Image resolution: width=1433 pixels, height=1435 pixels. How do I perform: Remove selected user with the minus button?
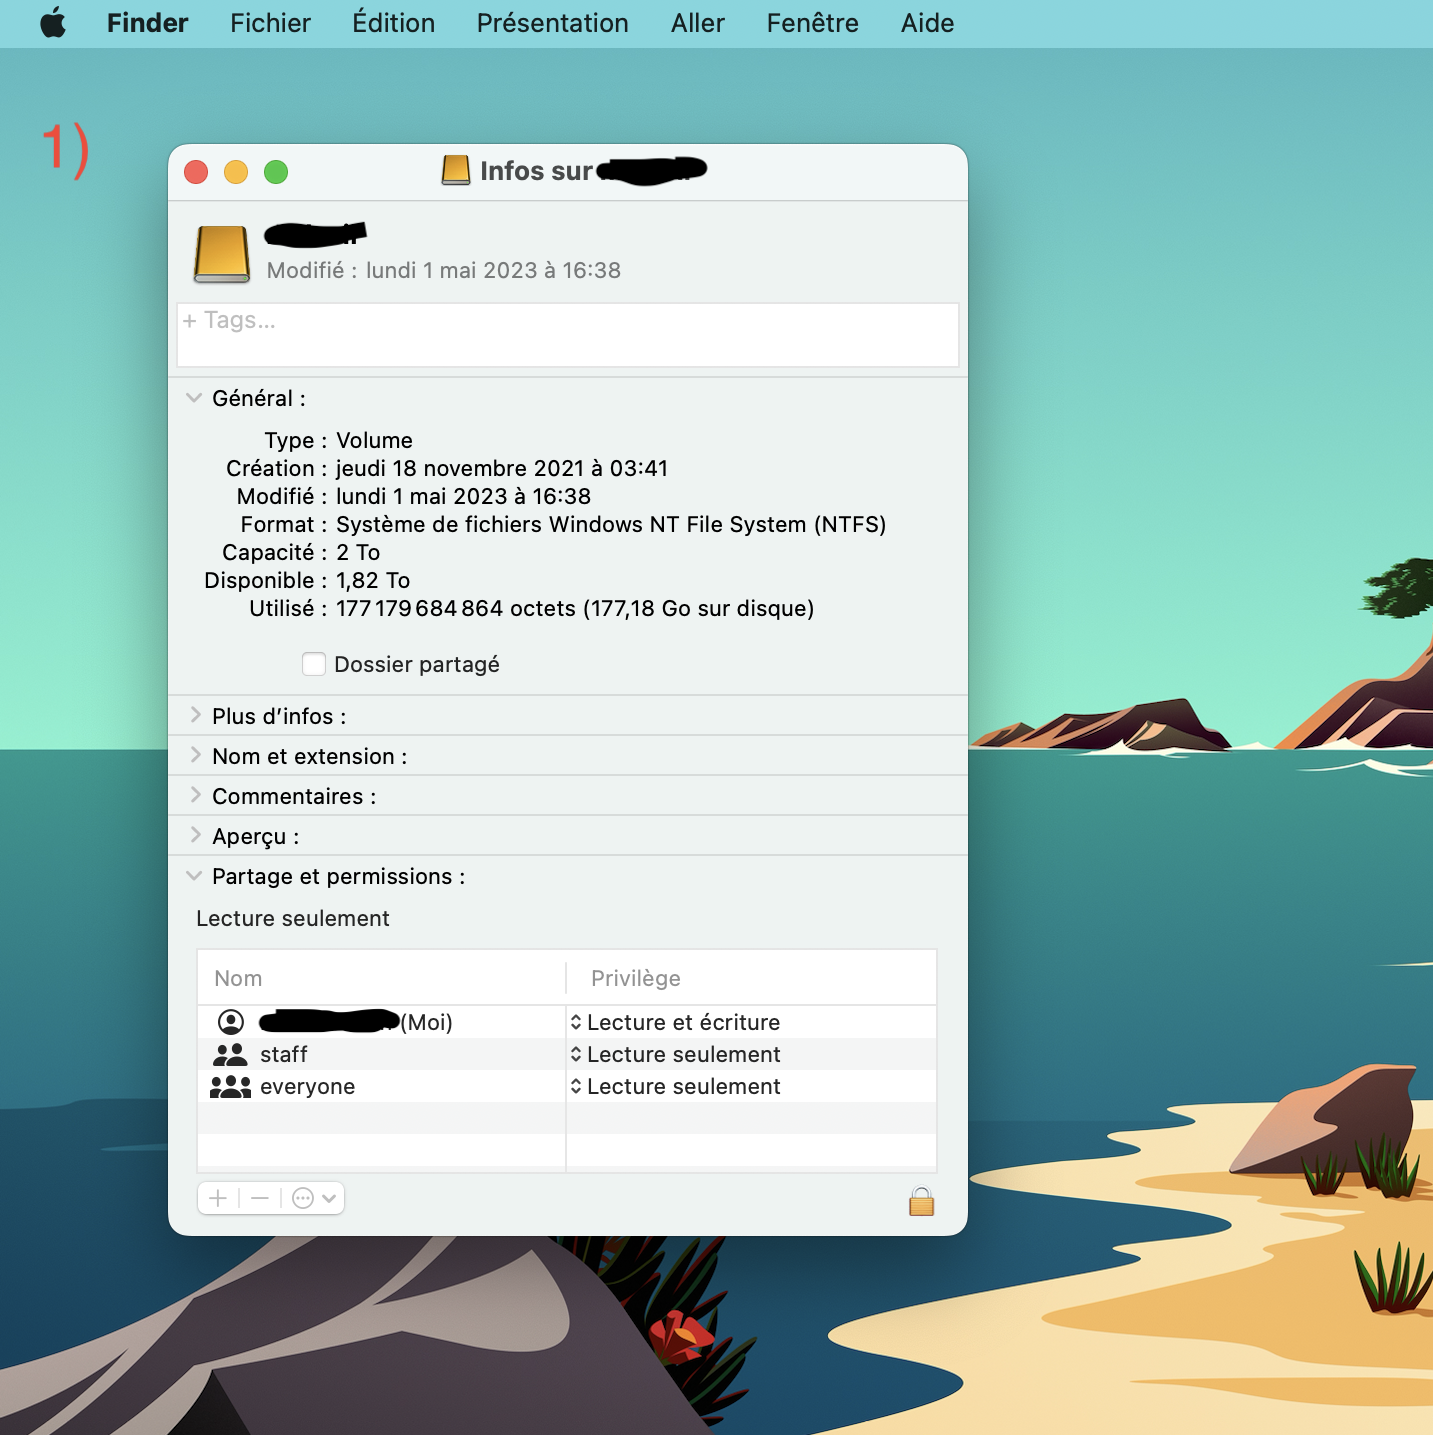260,1198
